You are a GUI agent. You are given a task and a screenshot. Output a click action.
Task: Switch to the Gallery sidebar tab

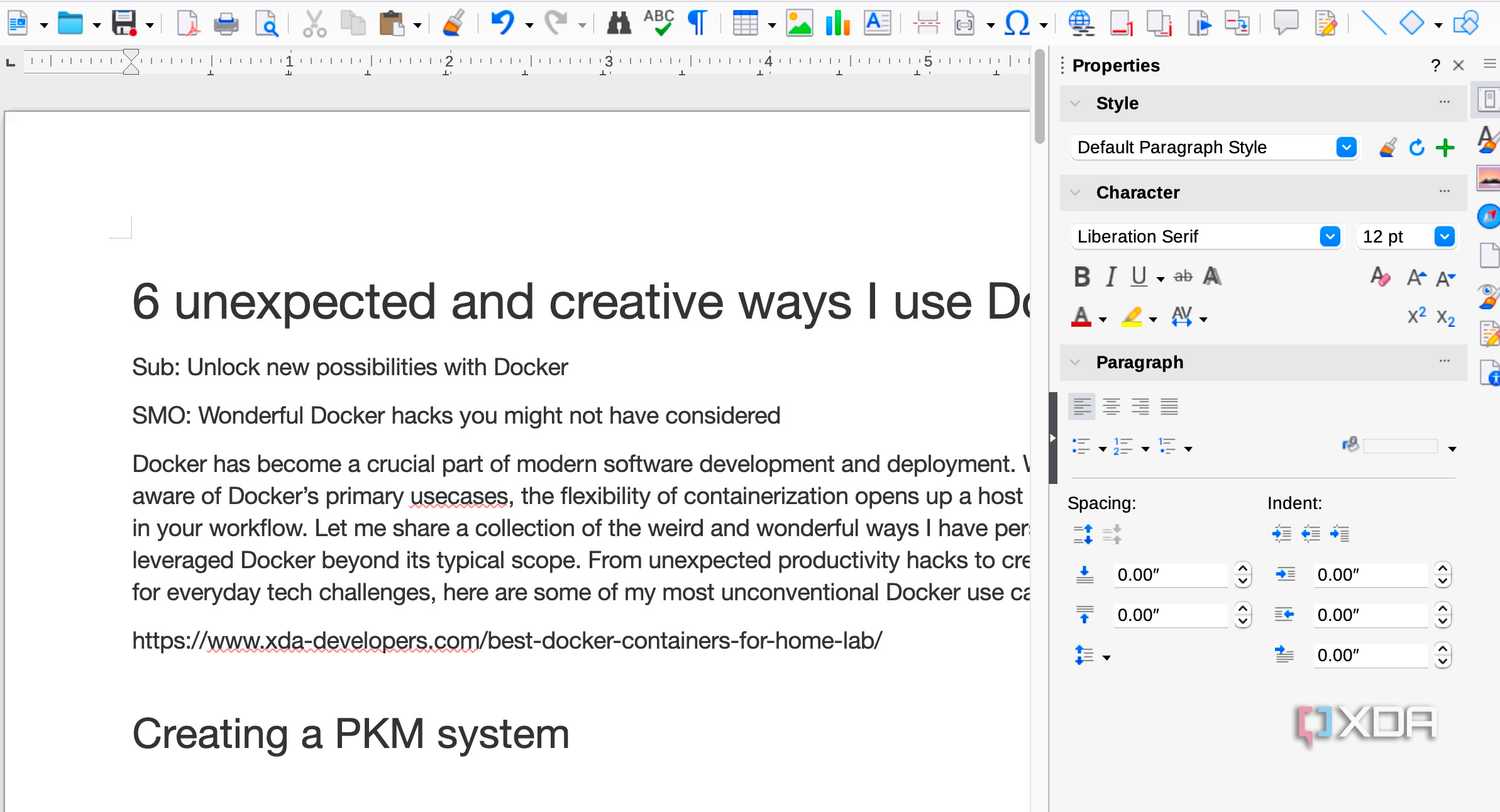tap(1488, 177)
